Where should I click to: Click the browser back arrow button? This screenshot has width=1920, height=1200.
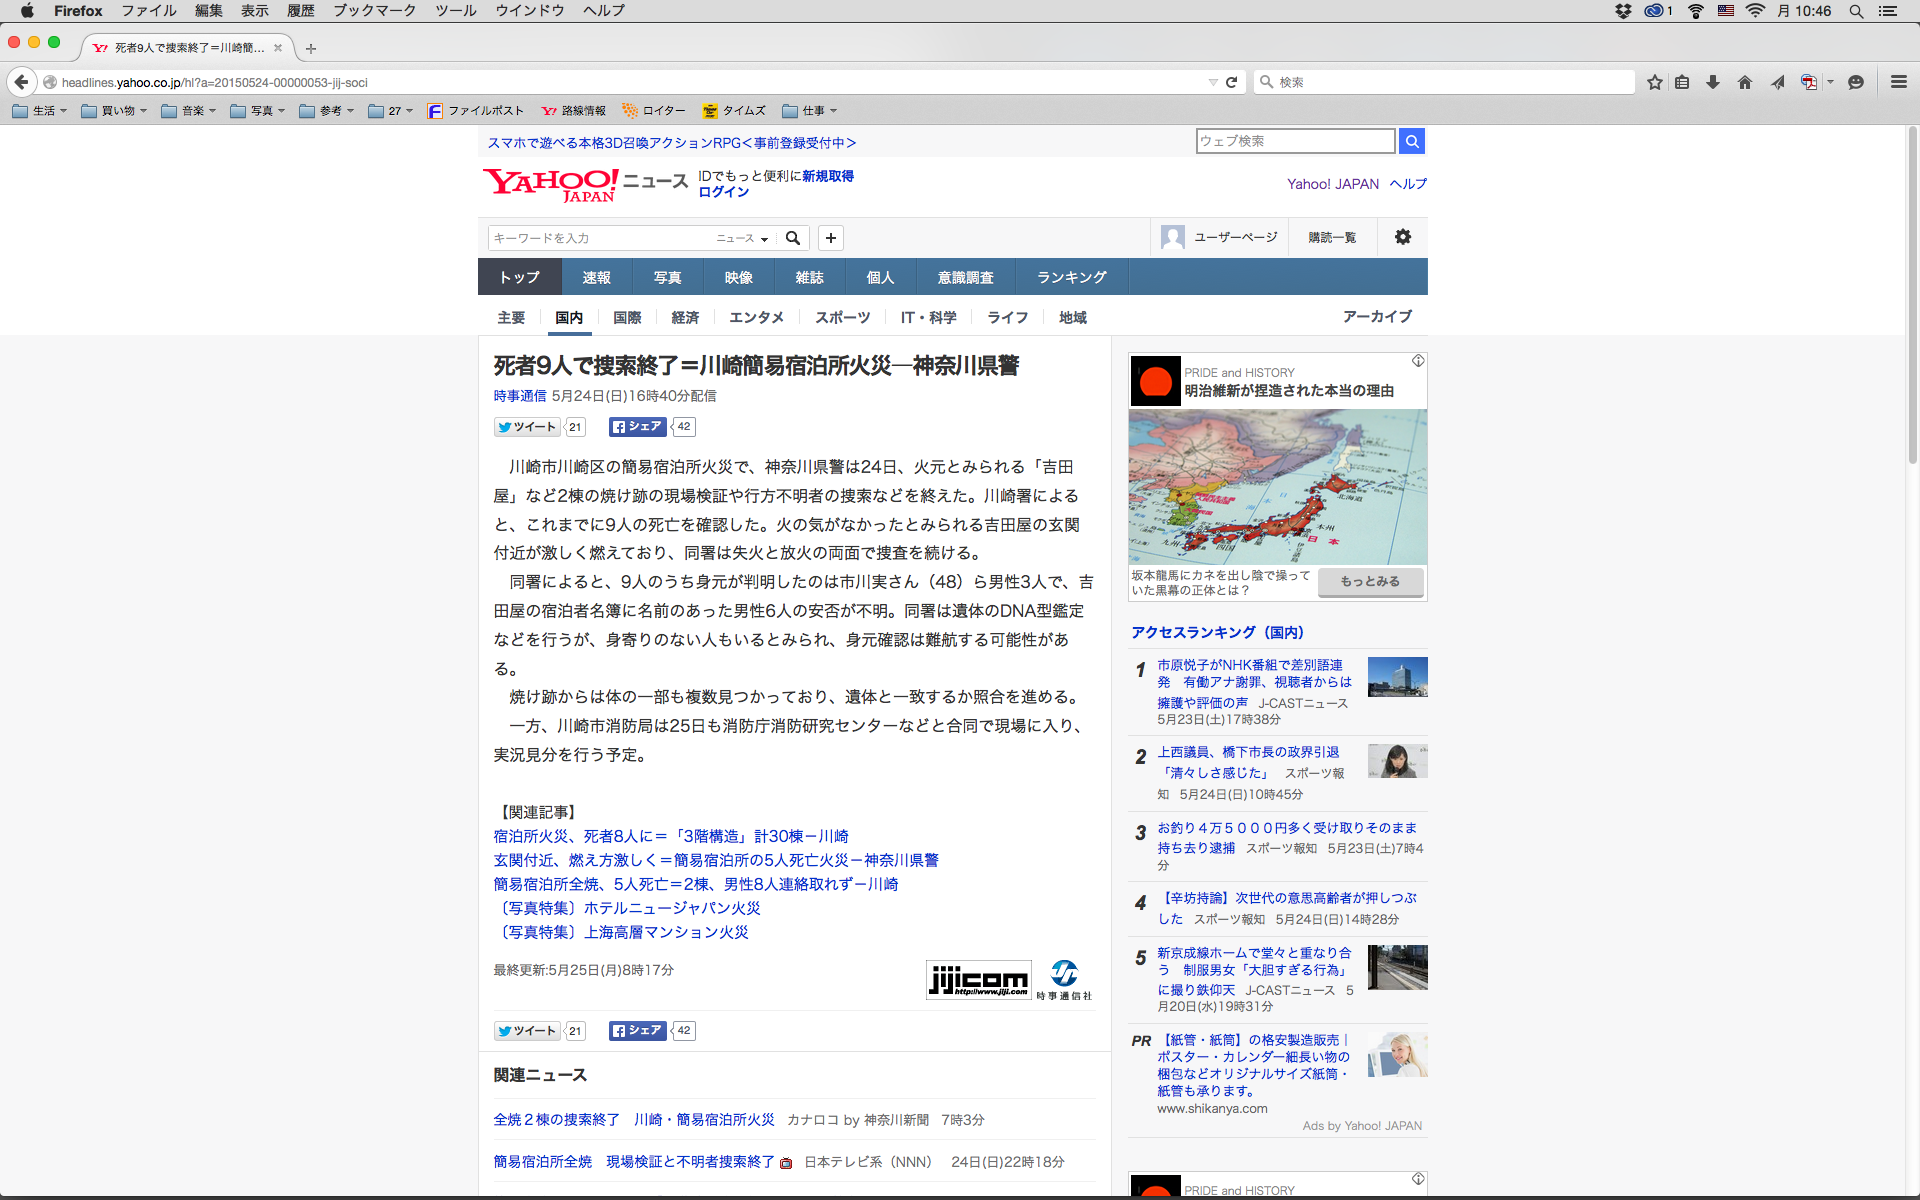point(21,82)
